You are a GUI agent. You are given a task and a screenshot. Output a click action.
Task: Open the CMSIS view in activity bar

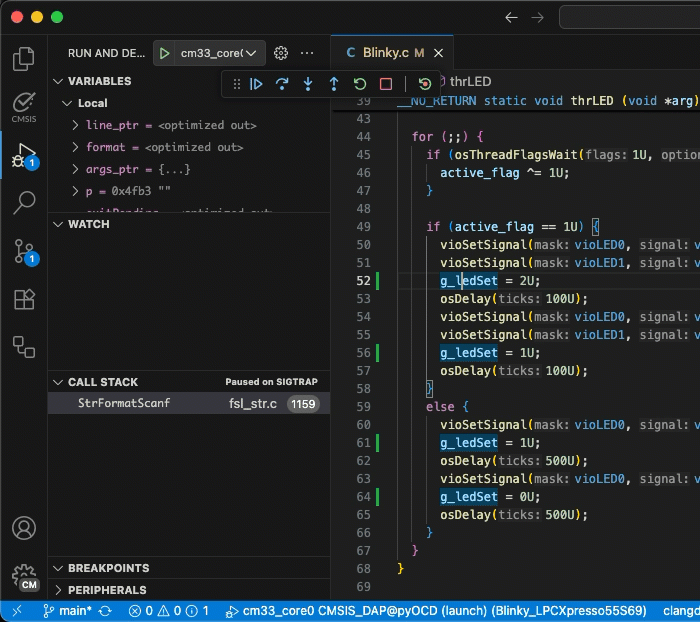[x=24, y=107]
